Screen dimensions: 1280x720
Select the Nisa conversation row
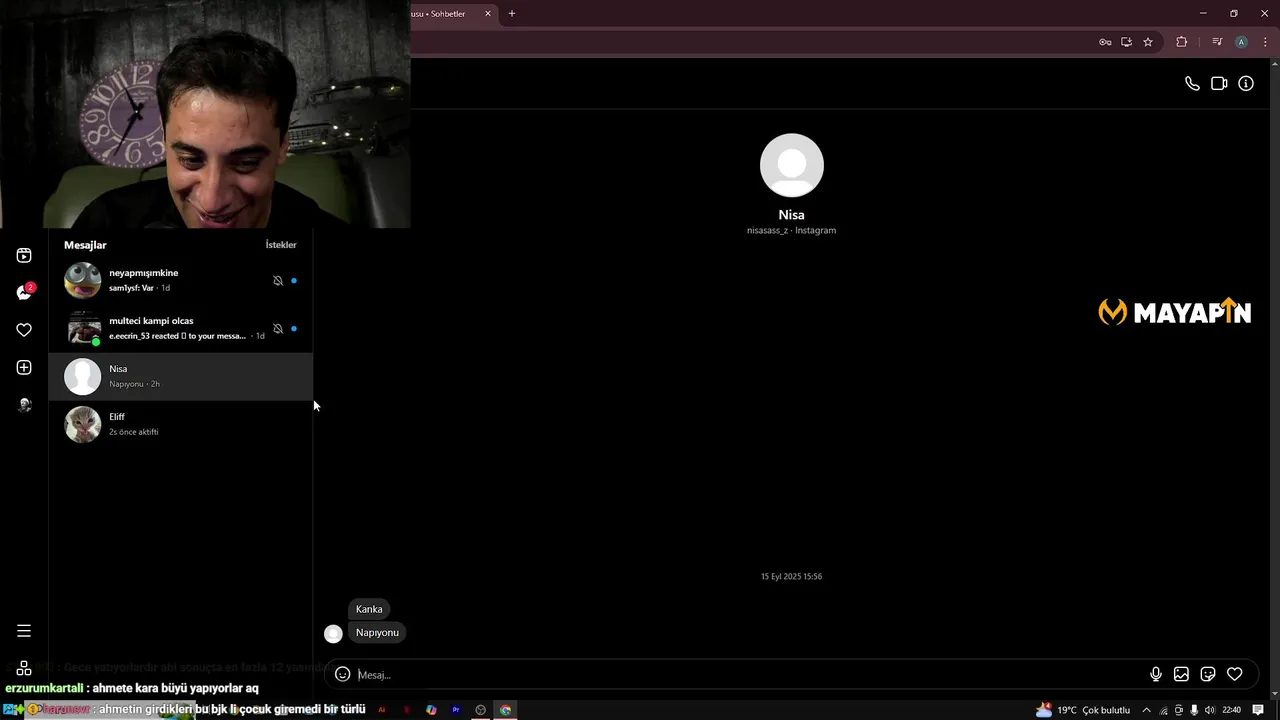(x=180, y=376)
